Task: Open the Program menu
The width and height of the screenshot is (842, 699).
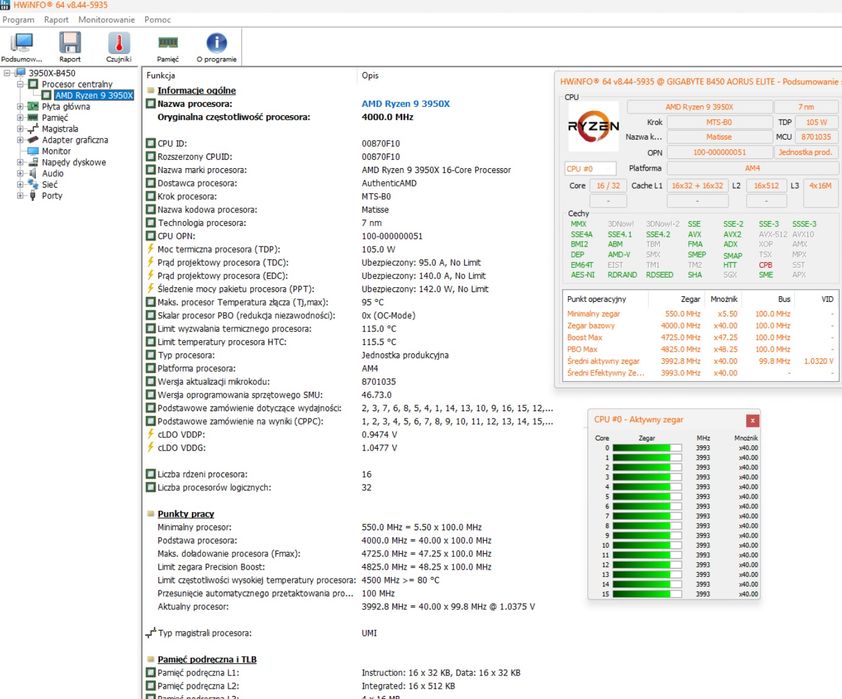Action: click(18, 20)
